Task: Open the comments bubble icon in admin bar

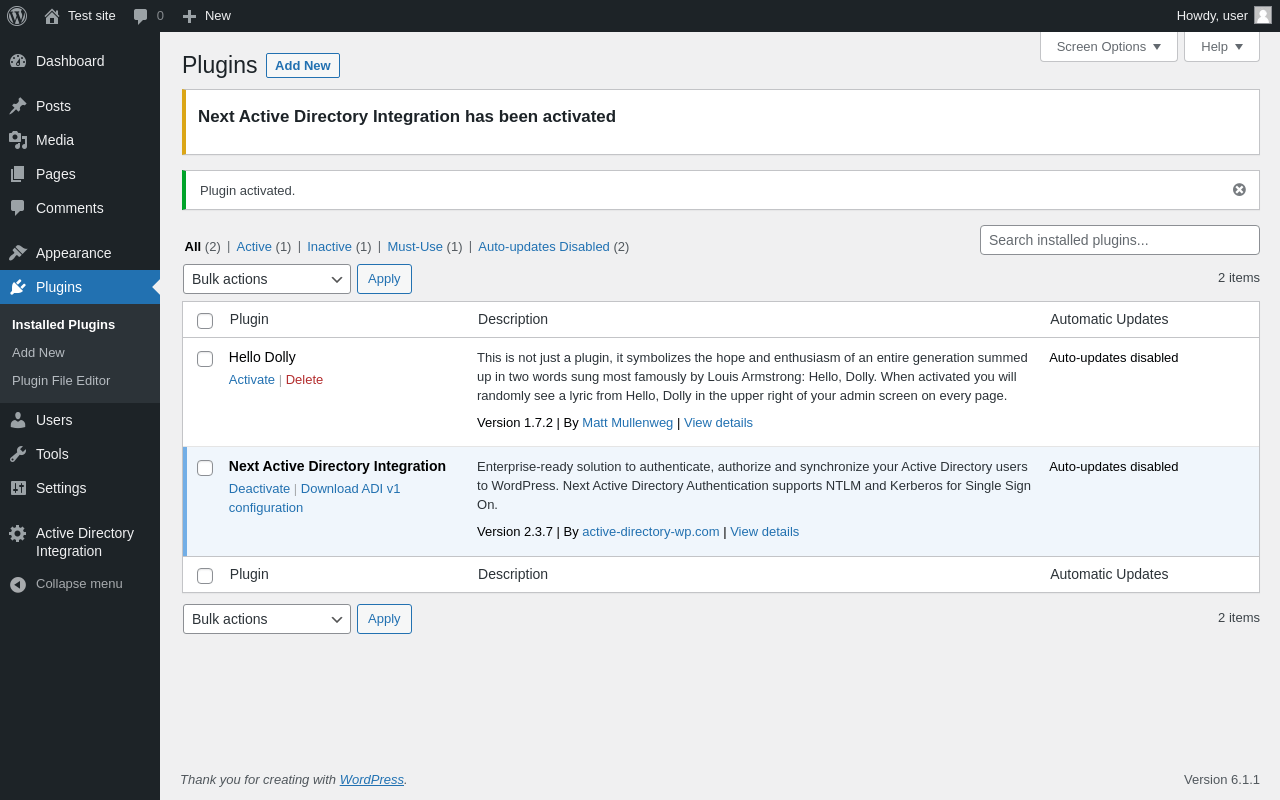Action: [x=141, y=16]
